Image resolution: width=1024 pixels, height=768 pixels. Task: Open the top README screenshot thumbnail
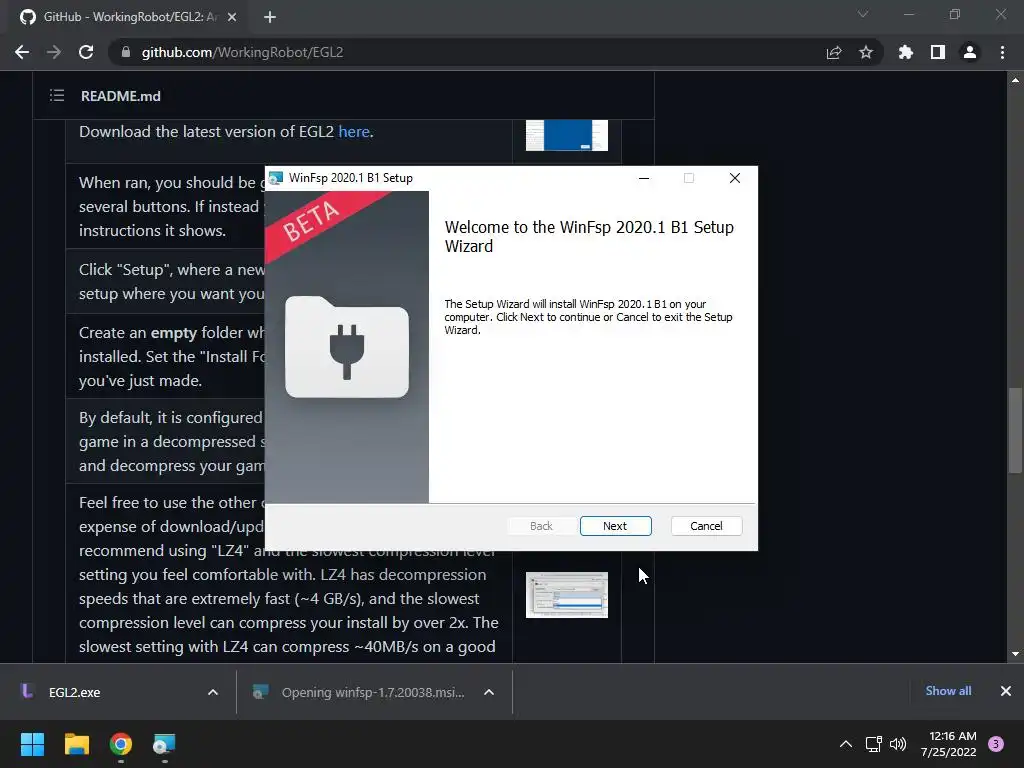click(567, 135)
